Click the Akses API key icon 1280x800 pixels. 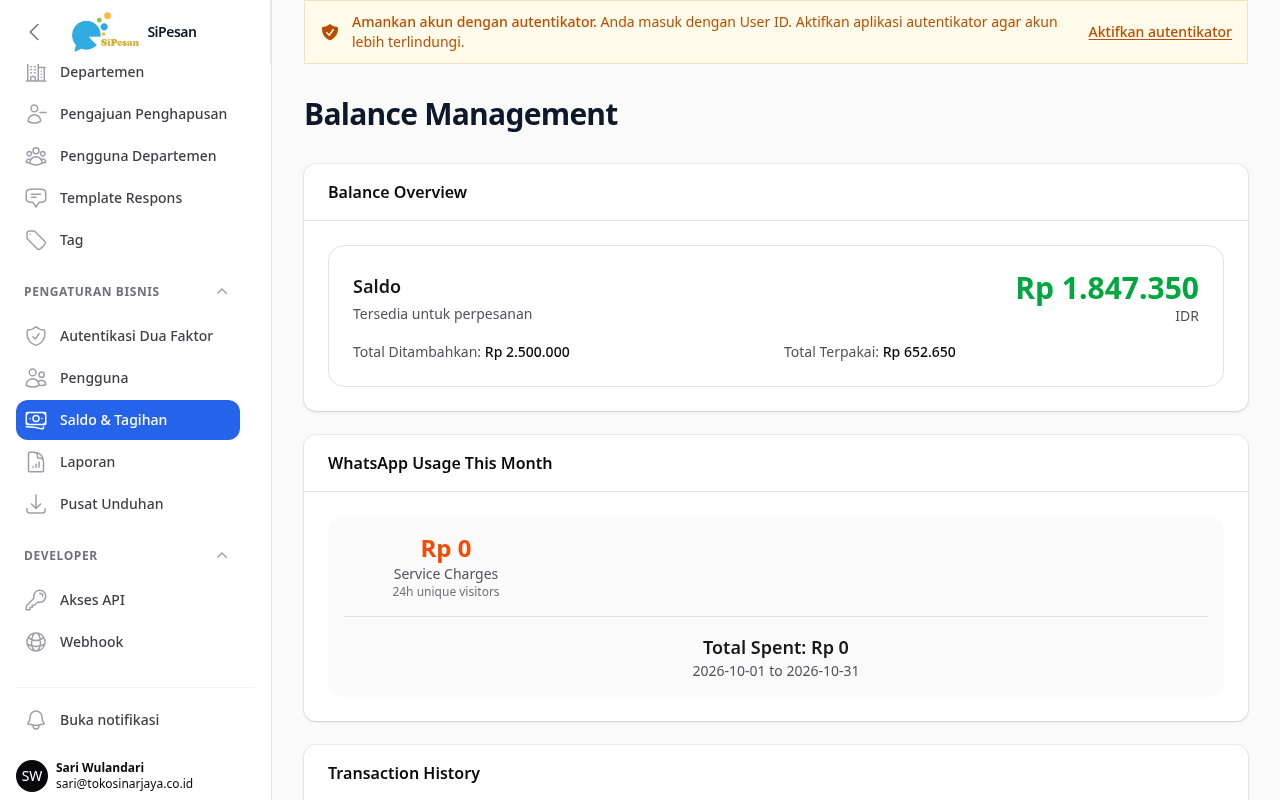coord(36,600)
